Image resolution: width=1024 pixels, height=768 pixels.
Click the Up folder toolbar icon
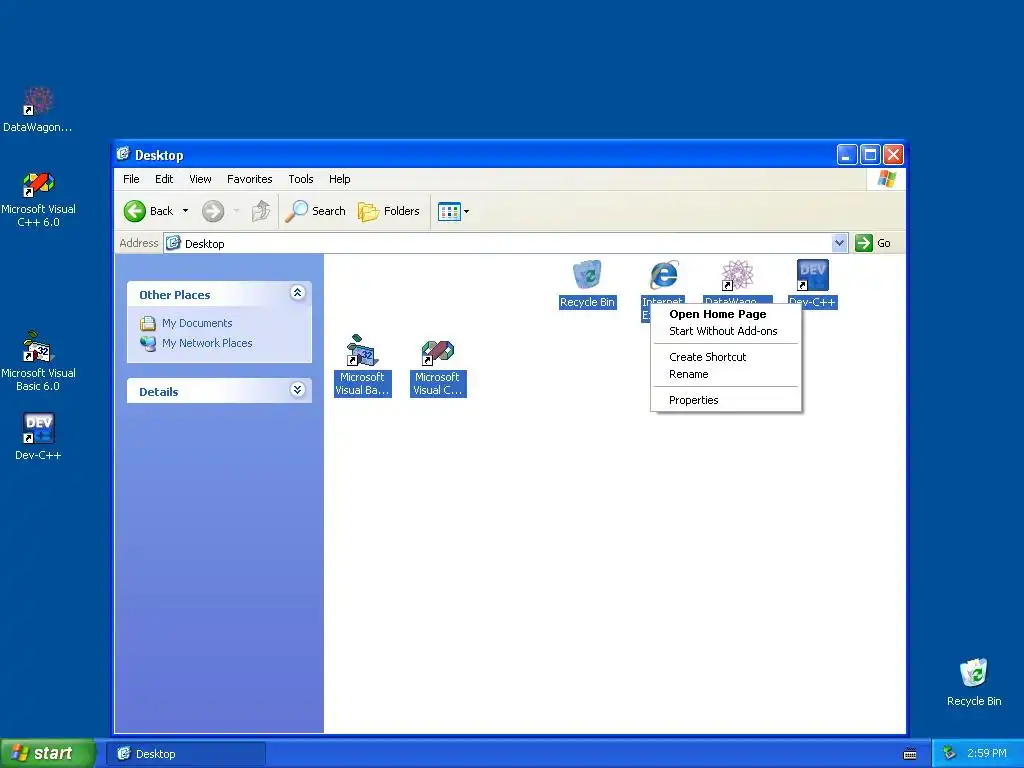click(261, 211)
